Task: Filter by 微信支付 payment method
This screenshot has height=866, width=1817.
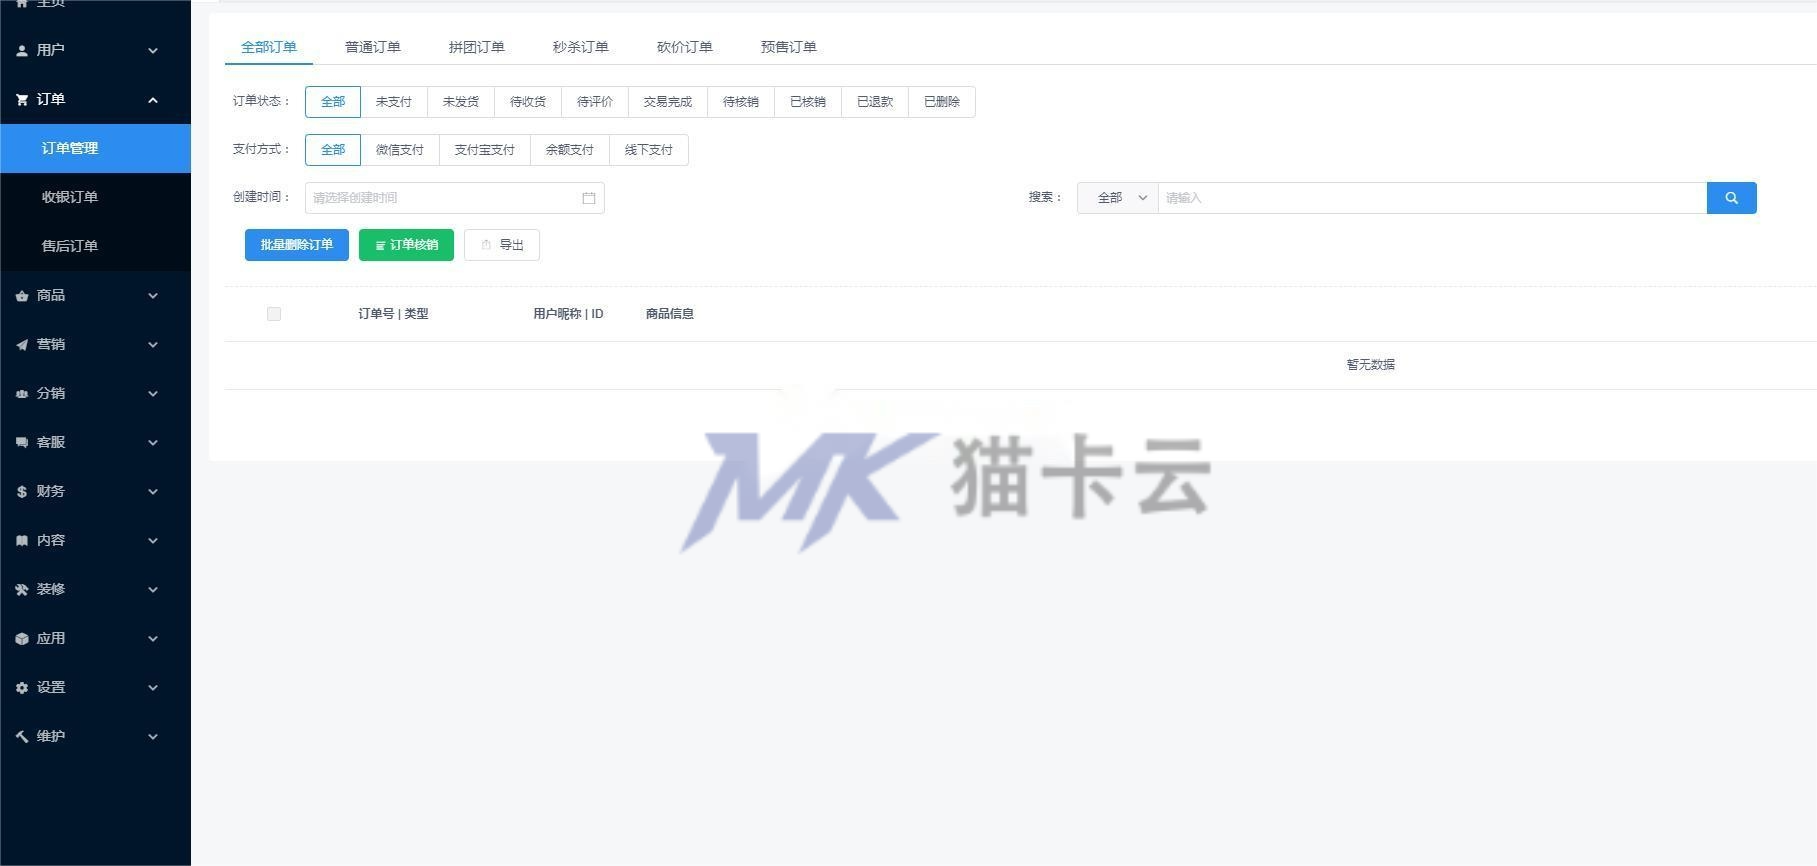Action: [x=400, y=150]
